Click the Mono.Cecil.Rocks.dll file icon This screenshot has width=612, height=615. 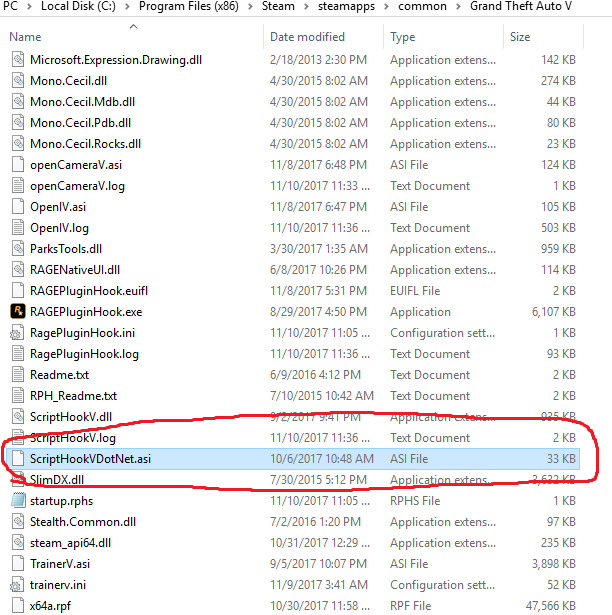18,144
